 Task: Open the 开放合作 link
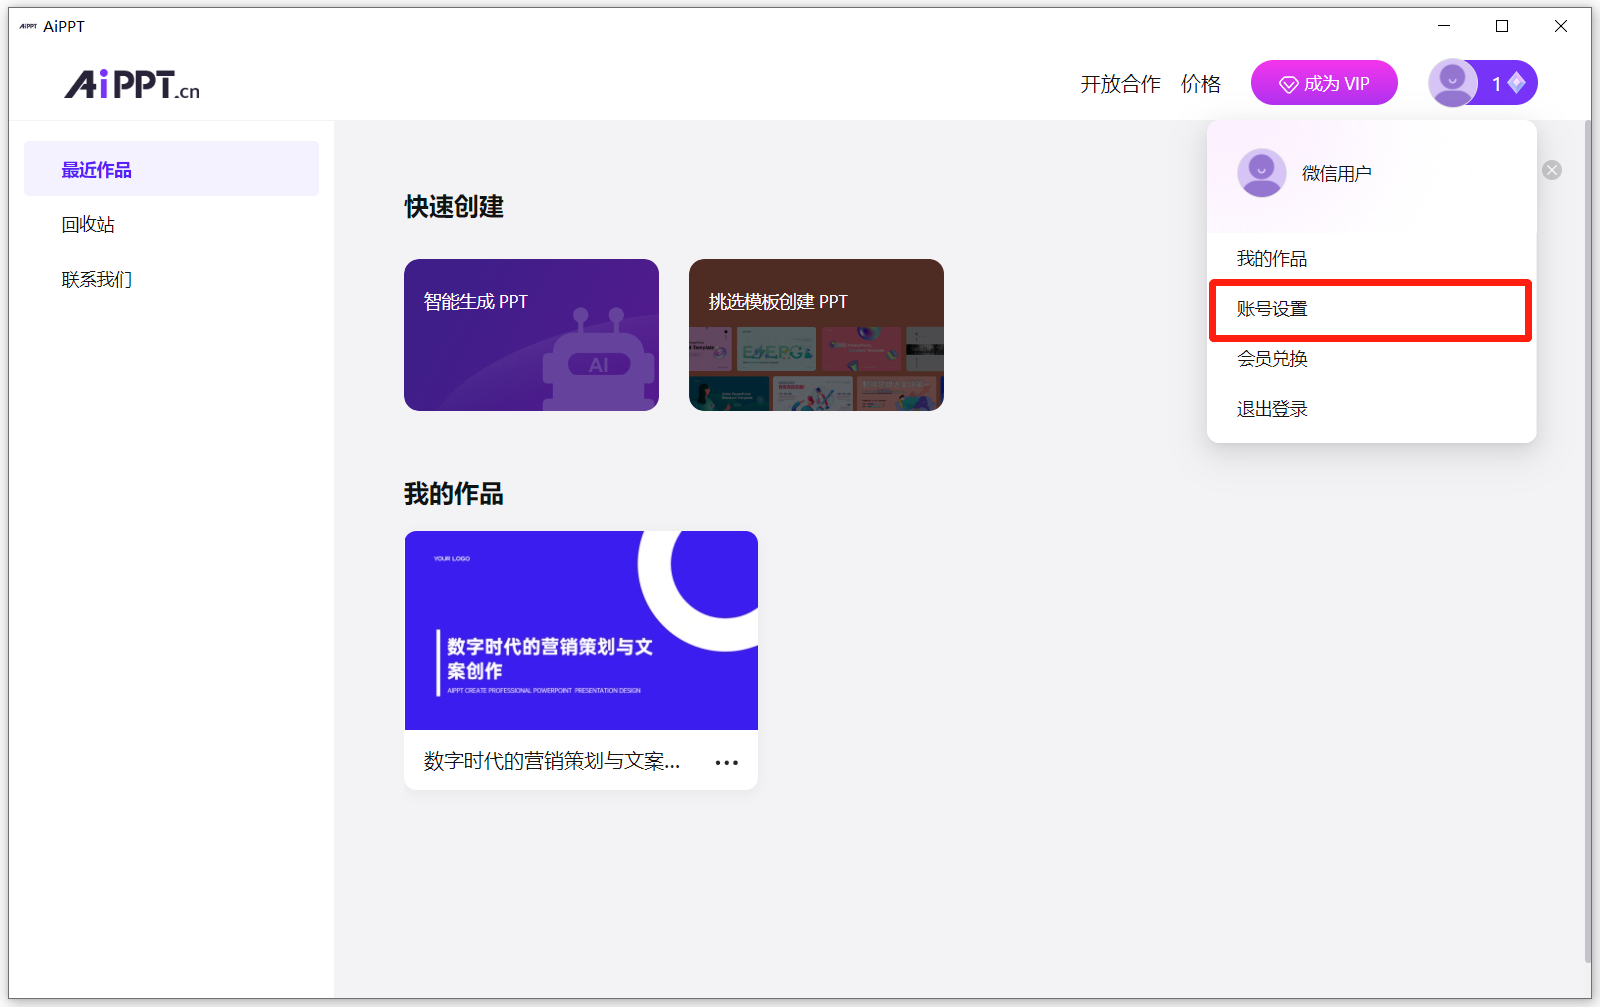point(1120,84)
